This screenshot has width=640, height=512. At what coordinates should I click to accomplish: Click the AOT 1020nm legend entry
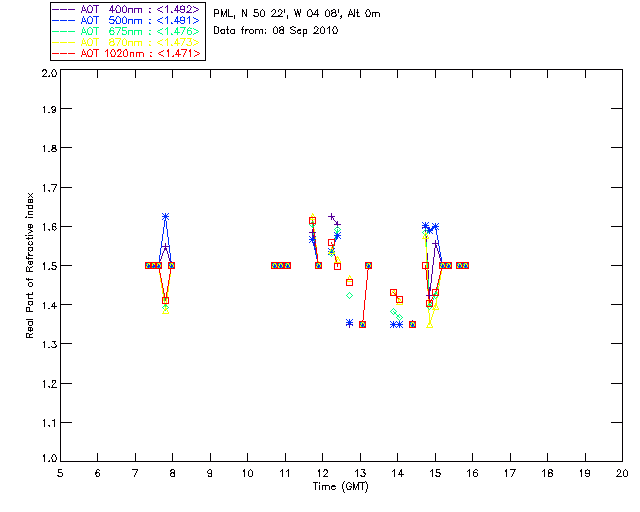(x=126, y=53)
